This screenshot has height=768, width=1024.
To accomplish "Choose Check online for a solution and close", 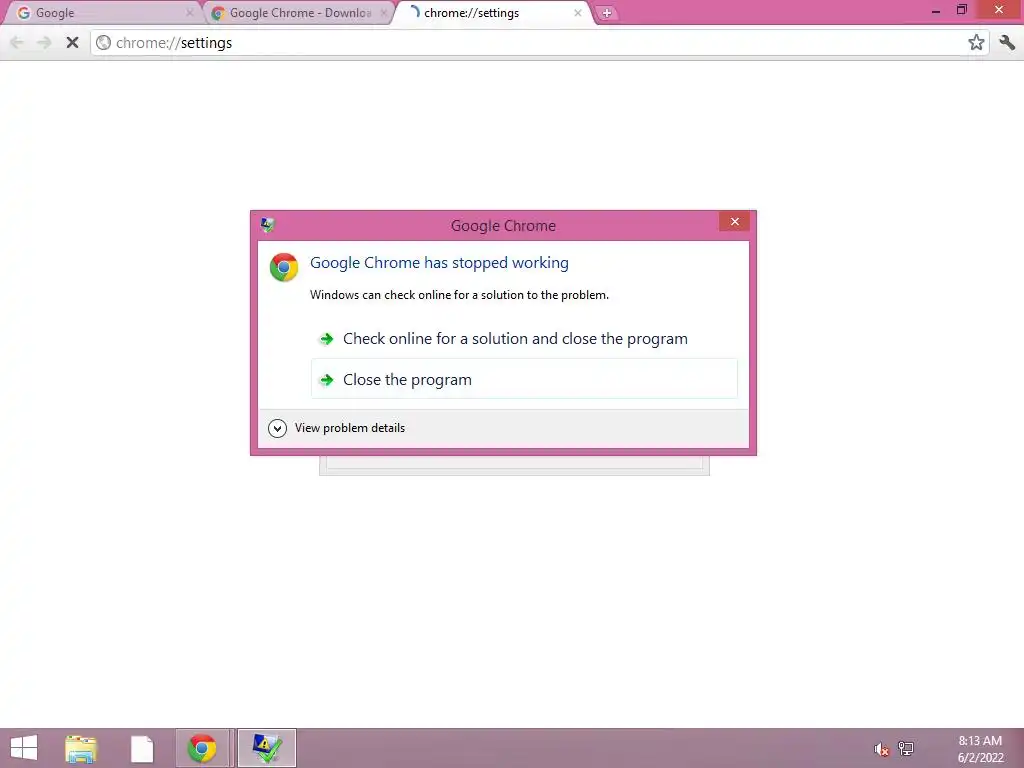I will tap(524, 338).
